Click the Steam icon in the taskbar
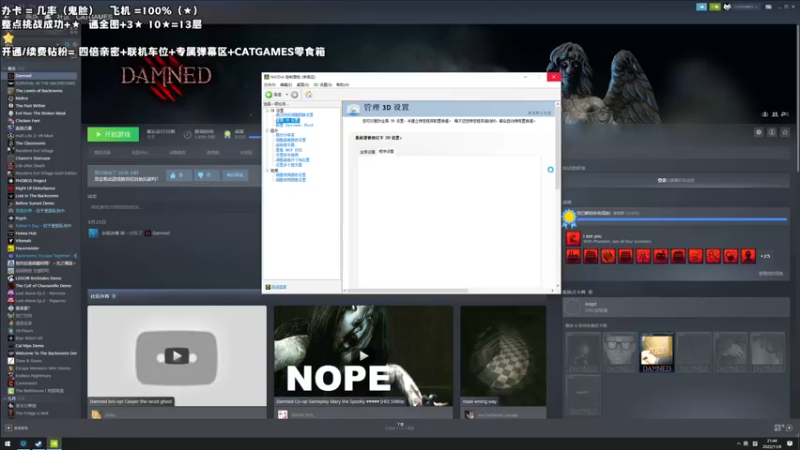 38,444
